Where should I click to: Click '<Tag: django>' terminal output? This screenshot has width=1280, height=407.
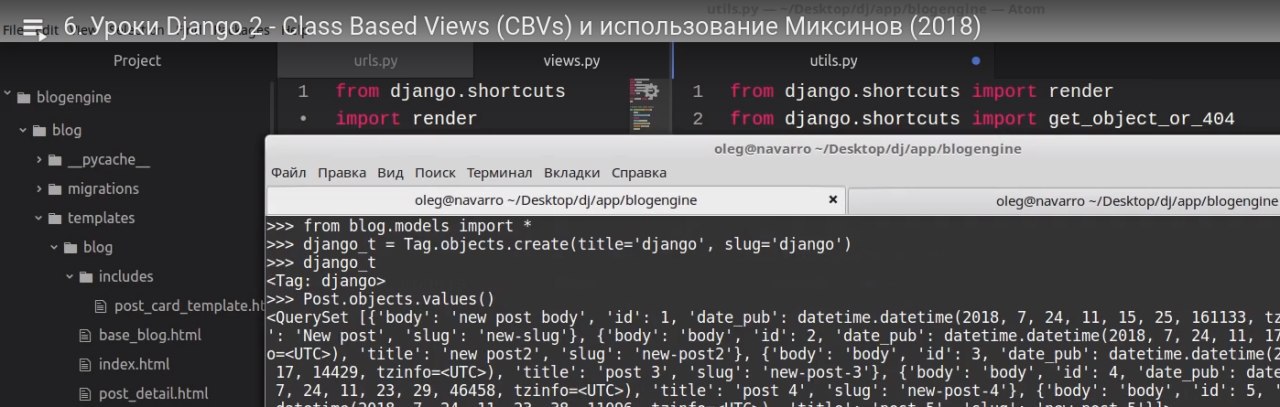pos(325,281)
